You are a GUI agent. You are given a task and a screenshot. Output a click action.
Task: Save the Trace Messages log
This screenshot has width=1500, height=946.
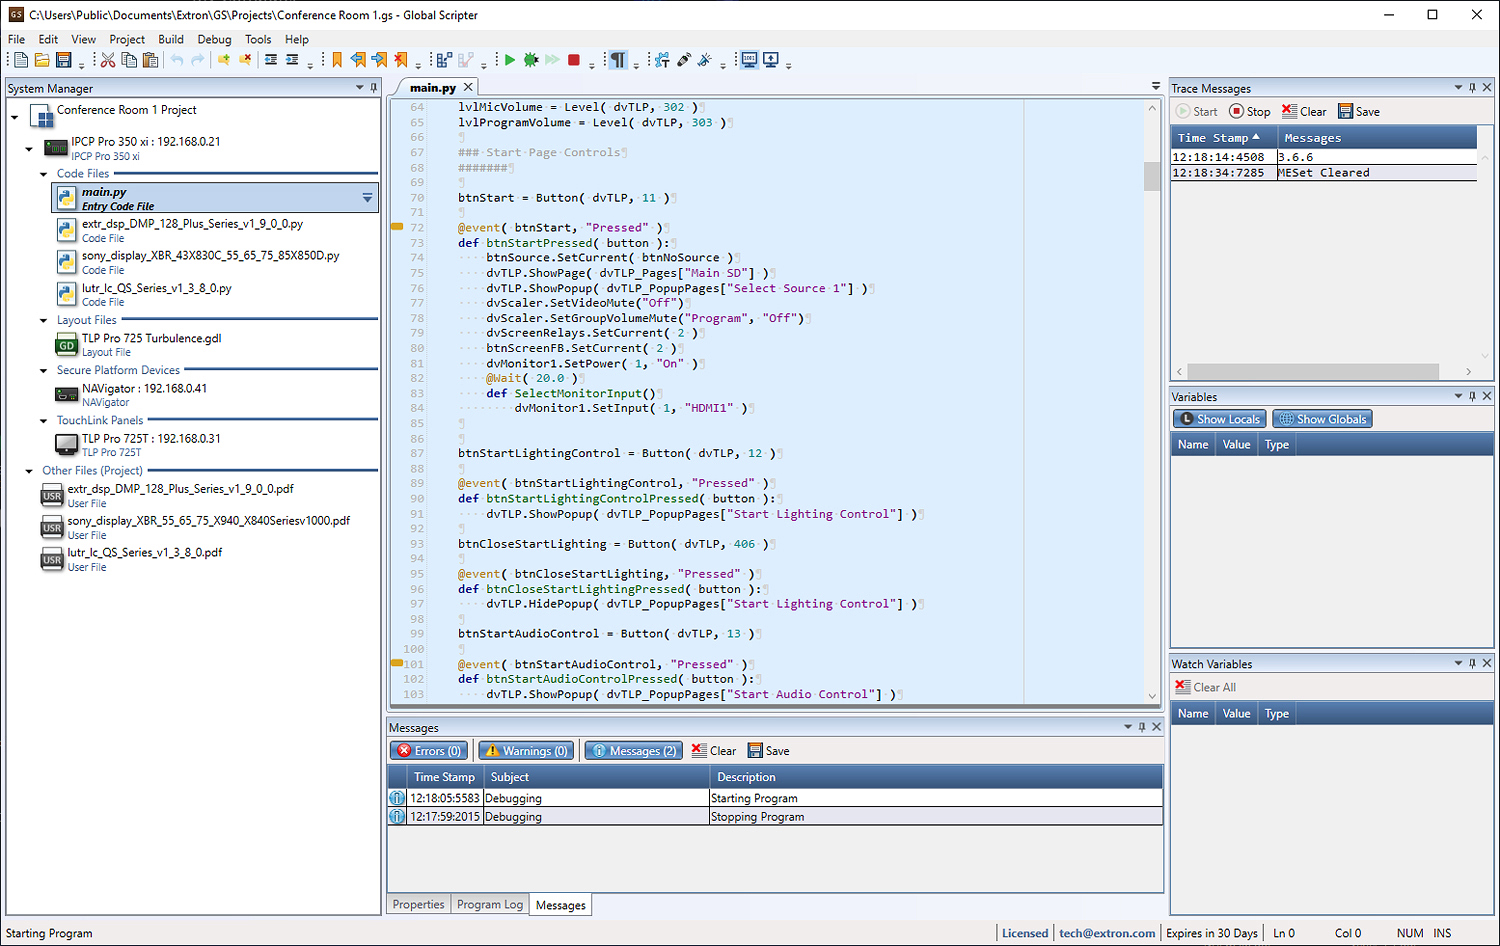(x=1359, y=112)
